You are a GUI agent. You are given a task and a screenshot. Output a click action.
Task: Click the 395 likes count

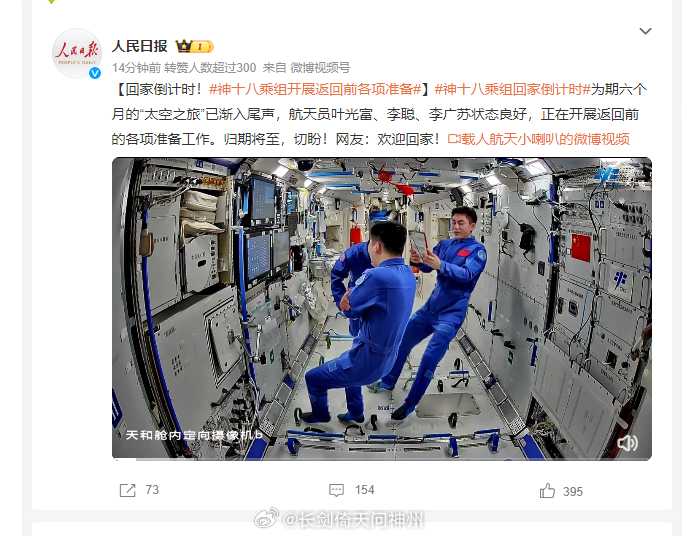[573, 492]
